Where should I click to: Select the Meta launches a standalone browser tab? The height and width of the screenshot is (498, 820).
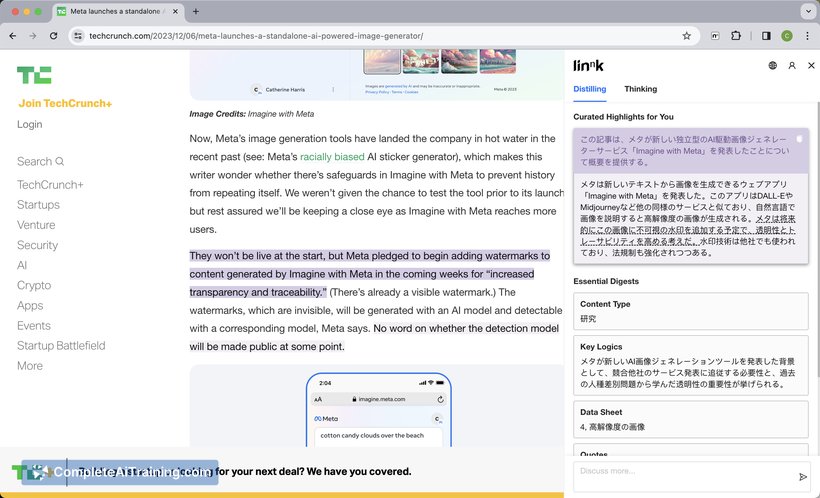[118, 11]
